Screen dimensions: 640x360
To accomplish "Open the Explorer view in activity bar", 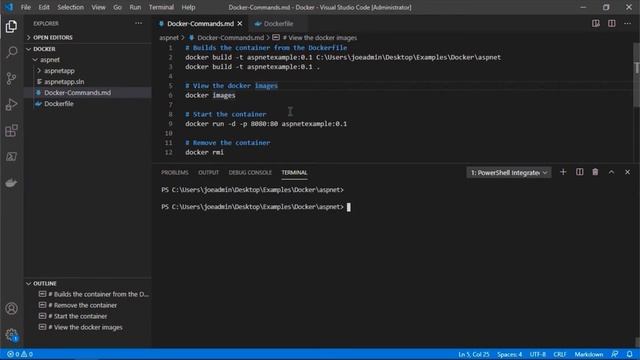I will (x=11, y=27).
